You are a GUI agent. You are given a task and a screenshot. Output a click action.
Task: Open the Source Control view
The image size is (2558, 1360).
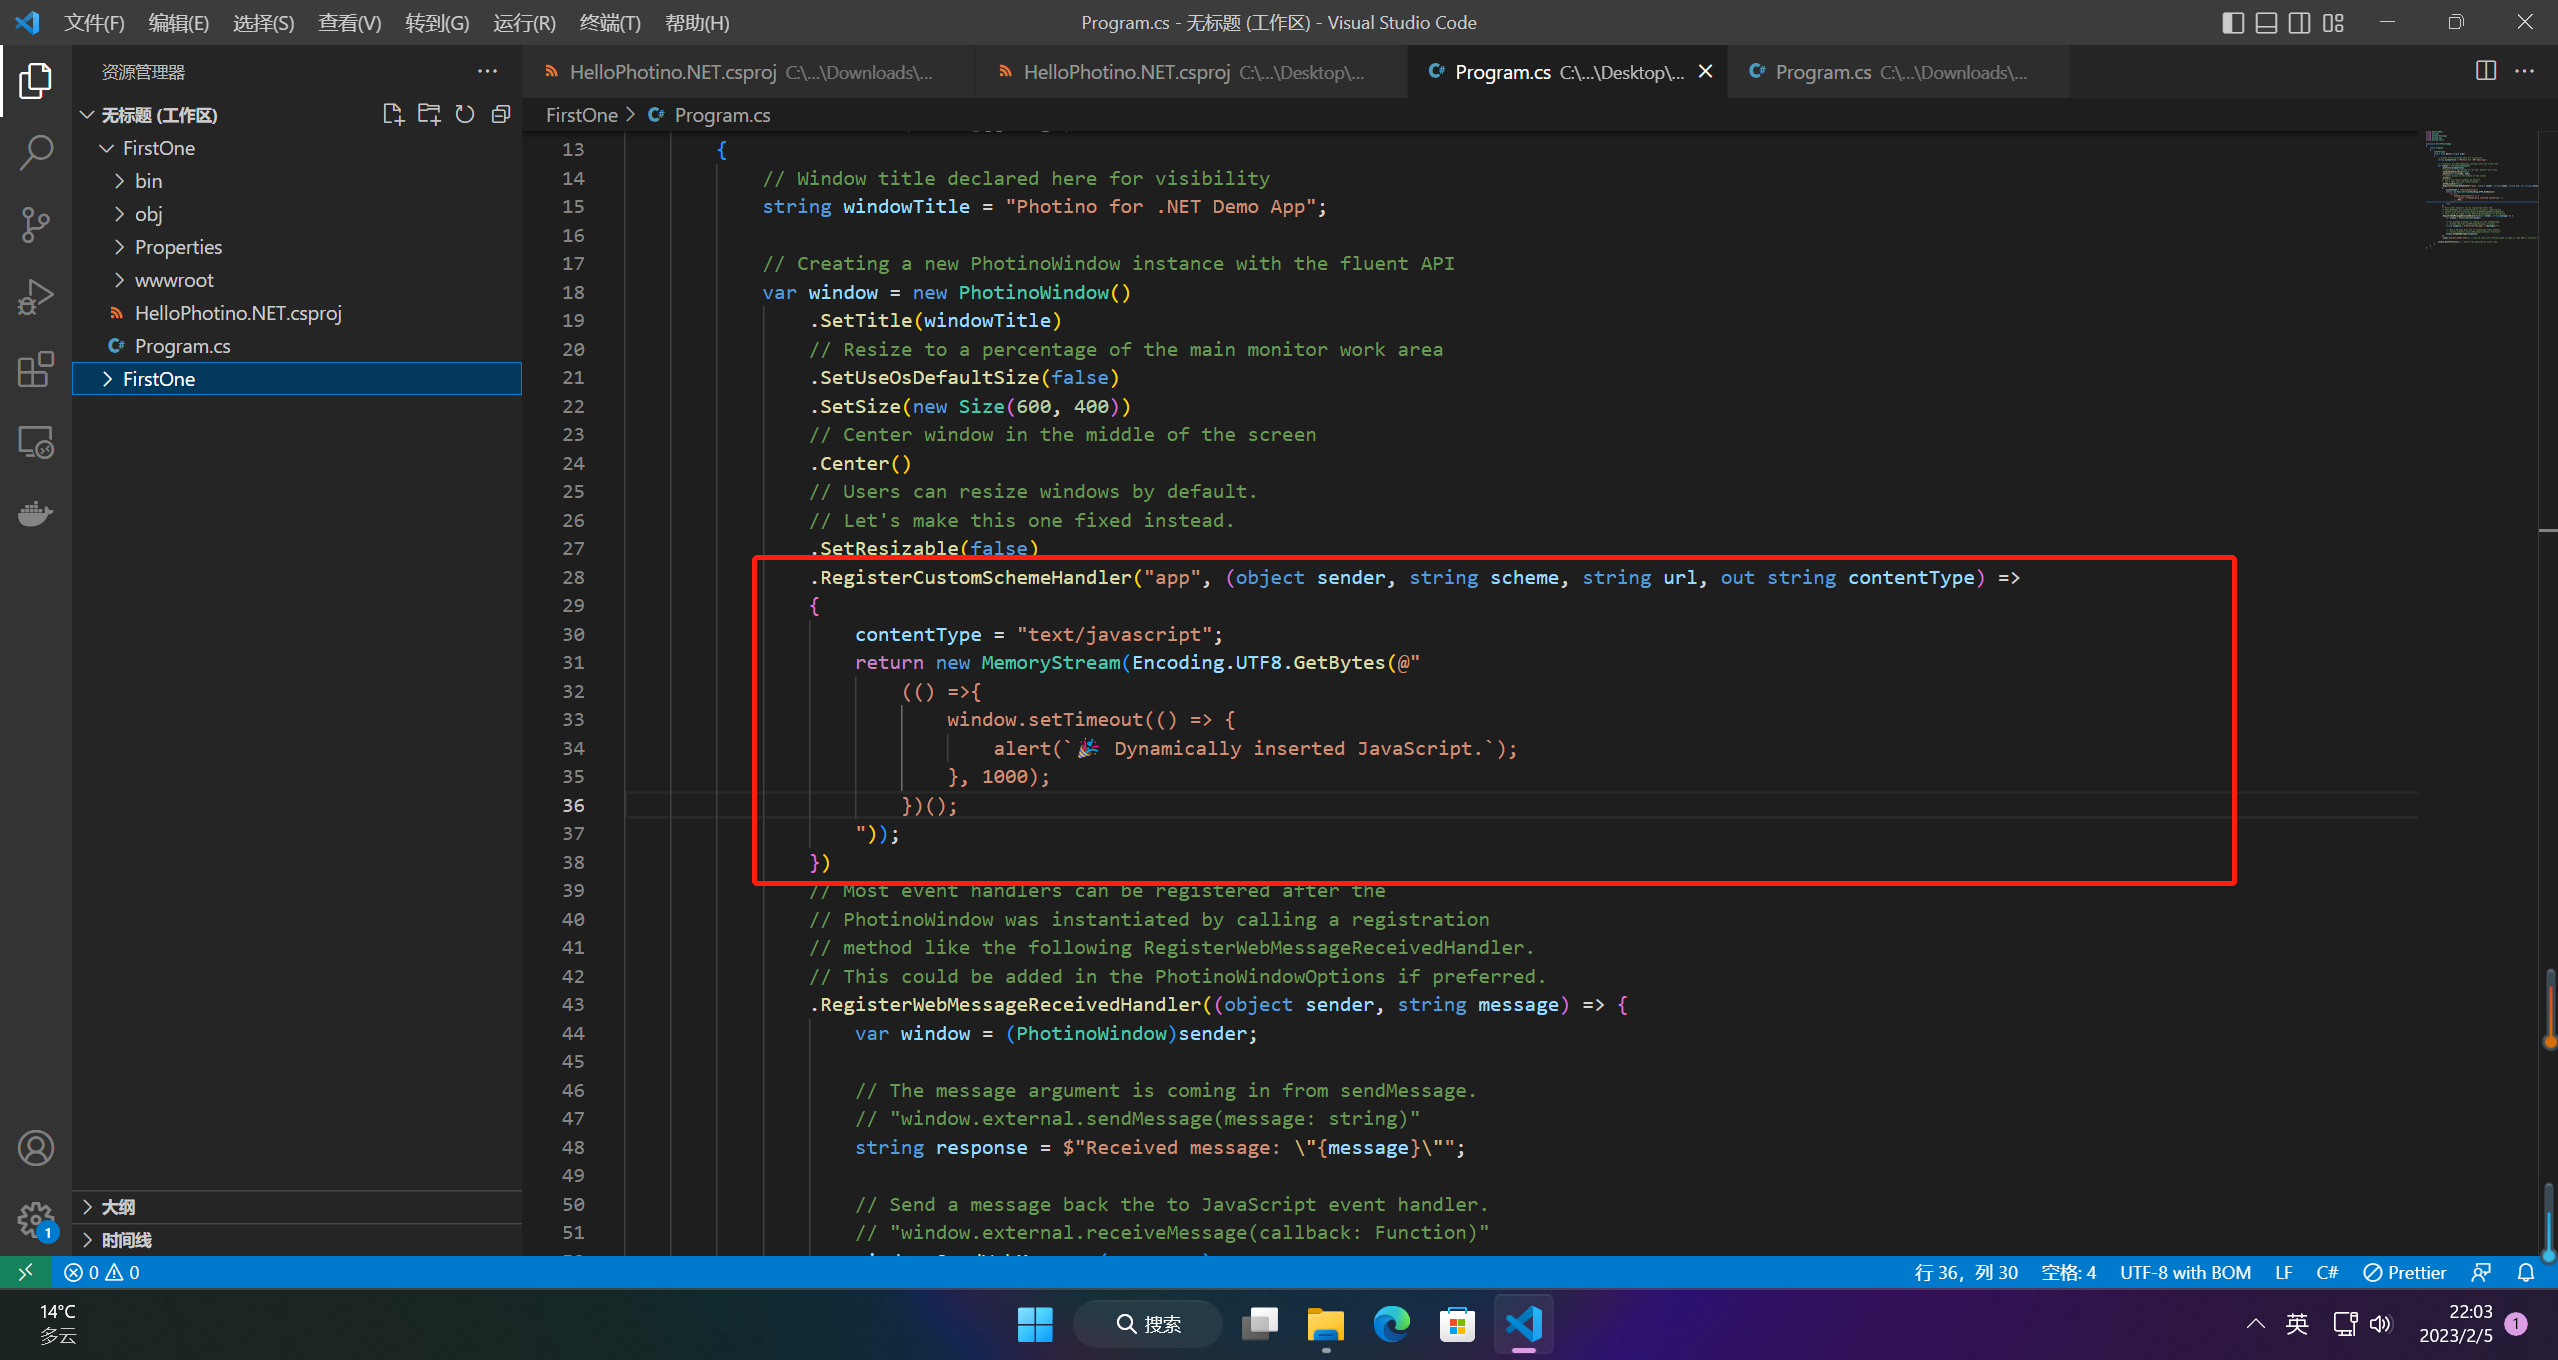pos(36,225)
